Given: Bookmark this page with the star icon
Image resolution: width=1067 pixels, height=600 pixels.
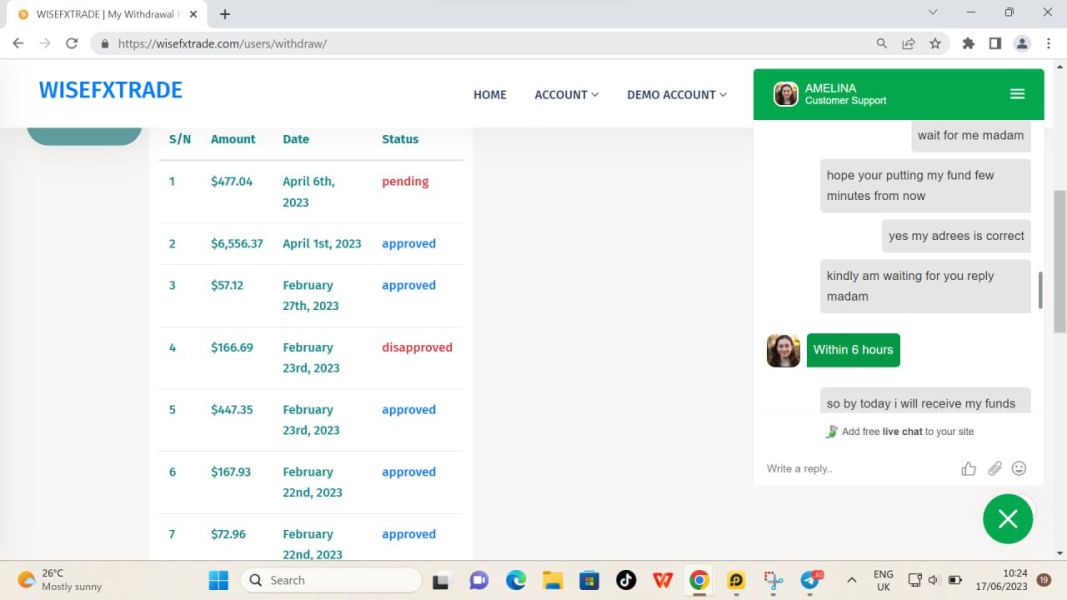Looking at the screenshot, I should 936,44.
